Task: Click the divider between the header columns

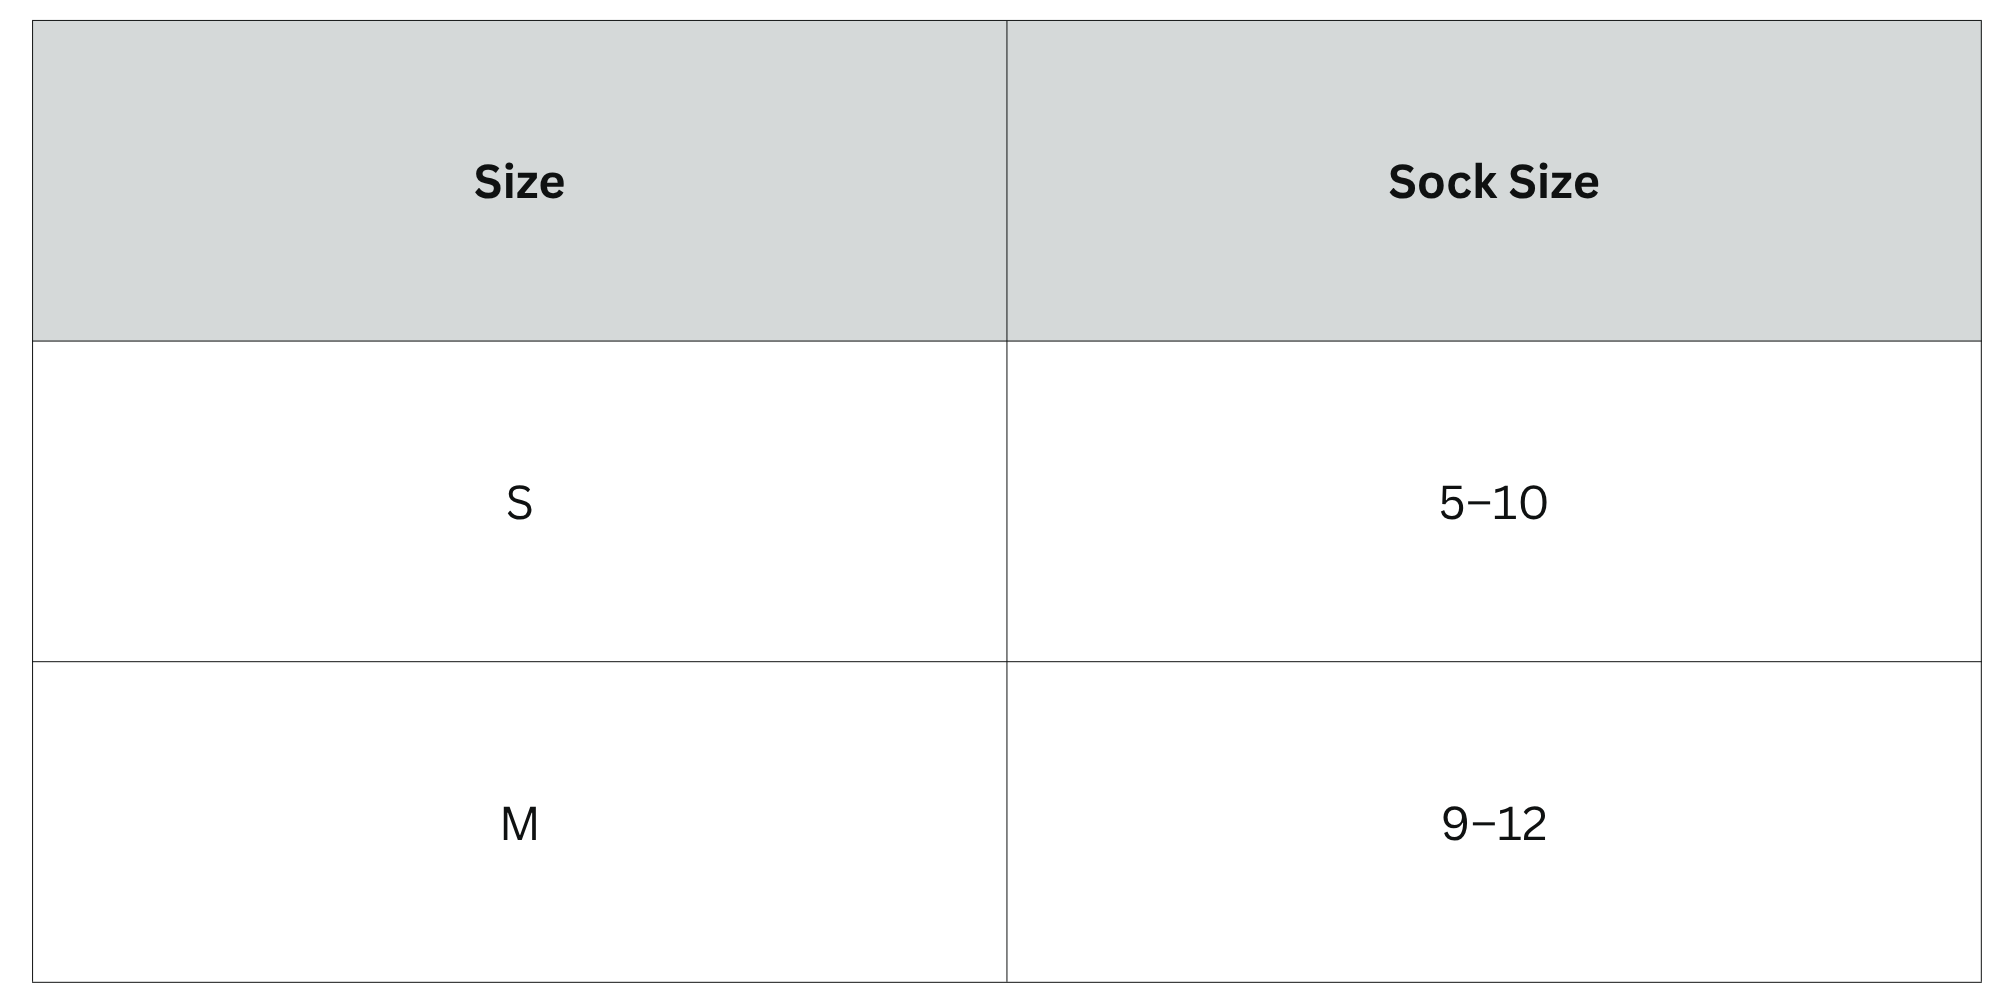Action: 1006,181
